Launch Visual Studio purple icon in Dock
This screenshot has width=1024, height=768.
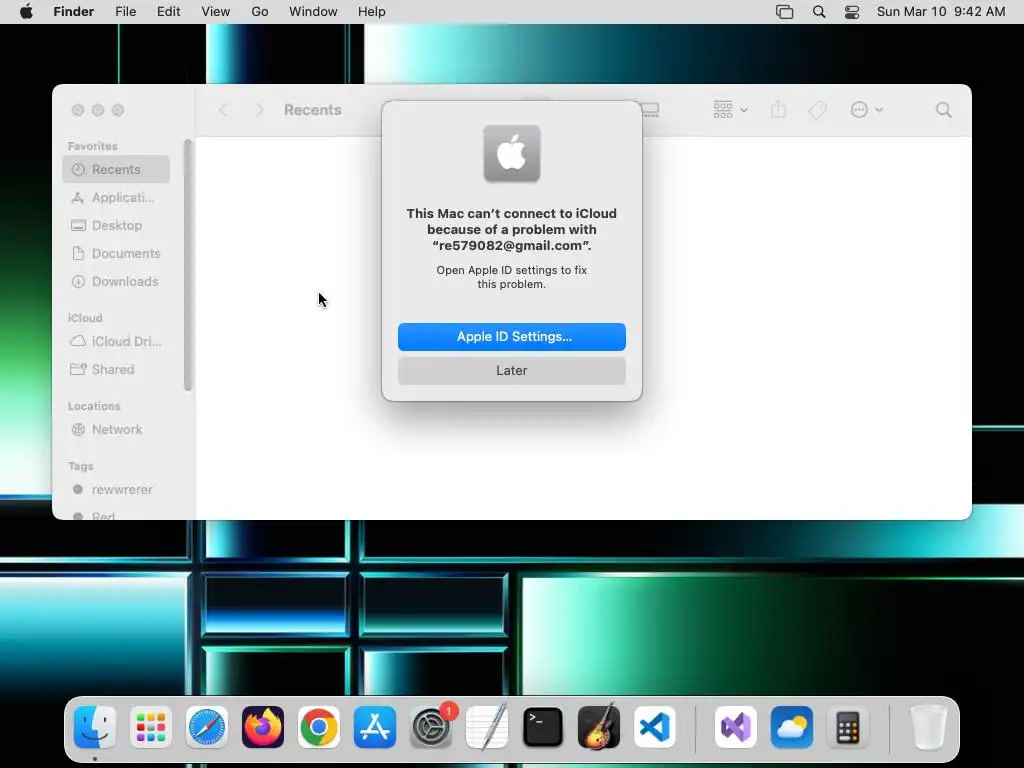(736, 727)
